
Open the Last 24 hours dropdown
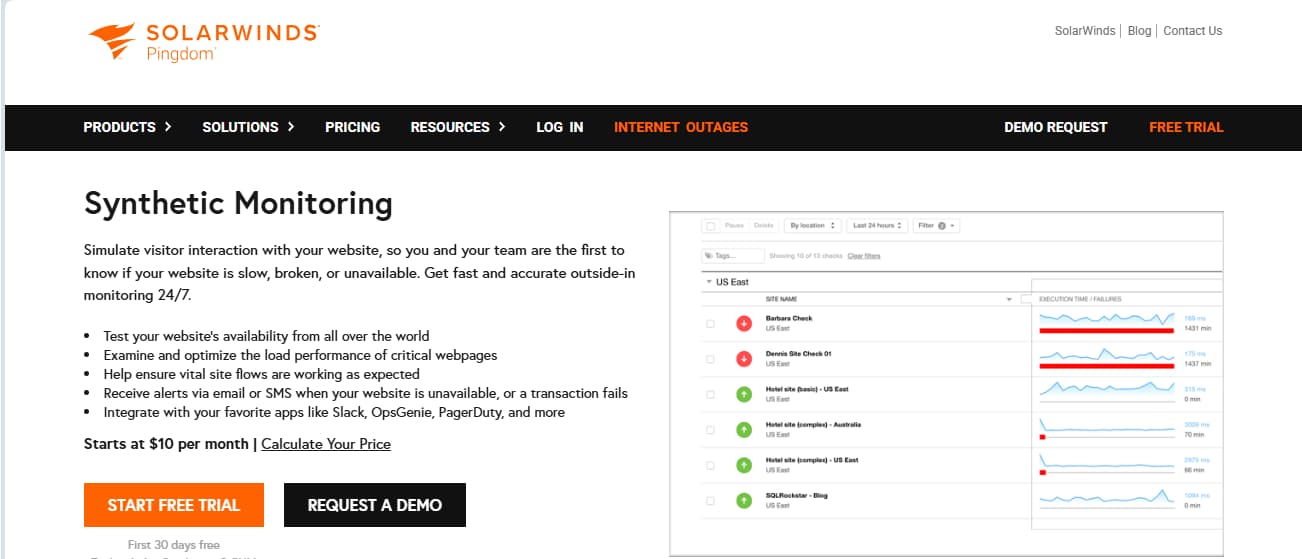pos(878,226)
